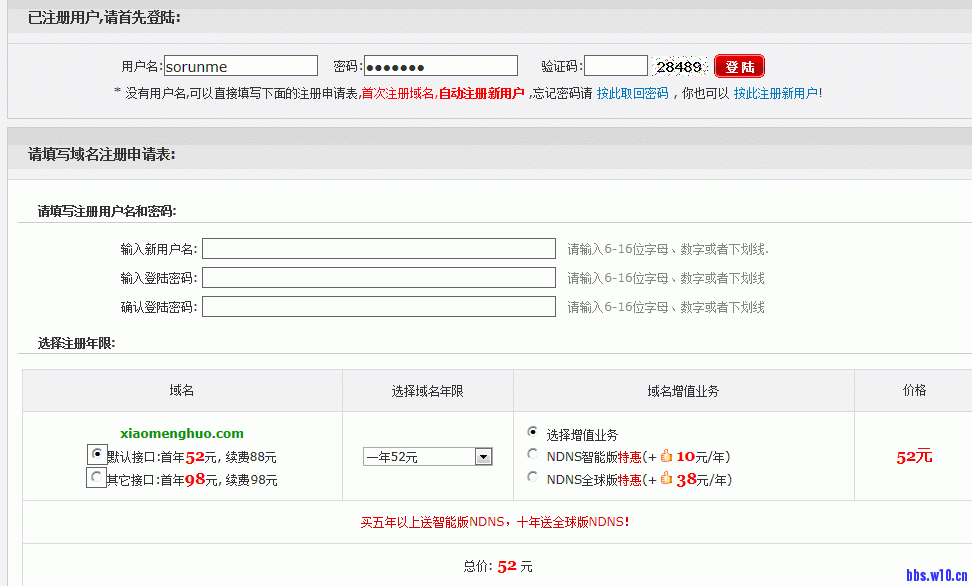
Task: Click the 输入新用户名 input field
Action: pyautogui.click(x=378, y=248)
